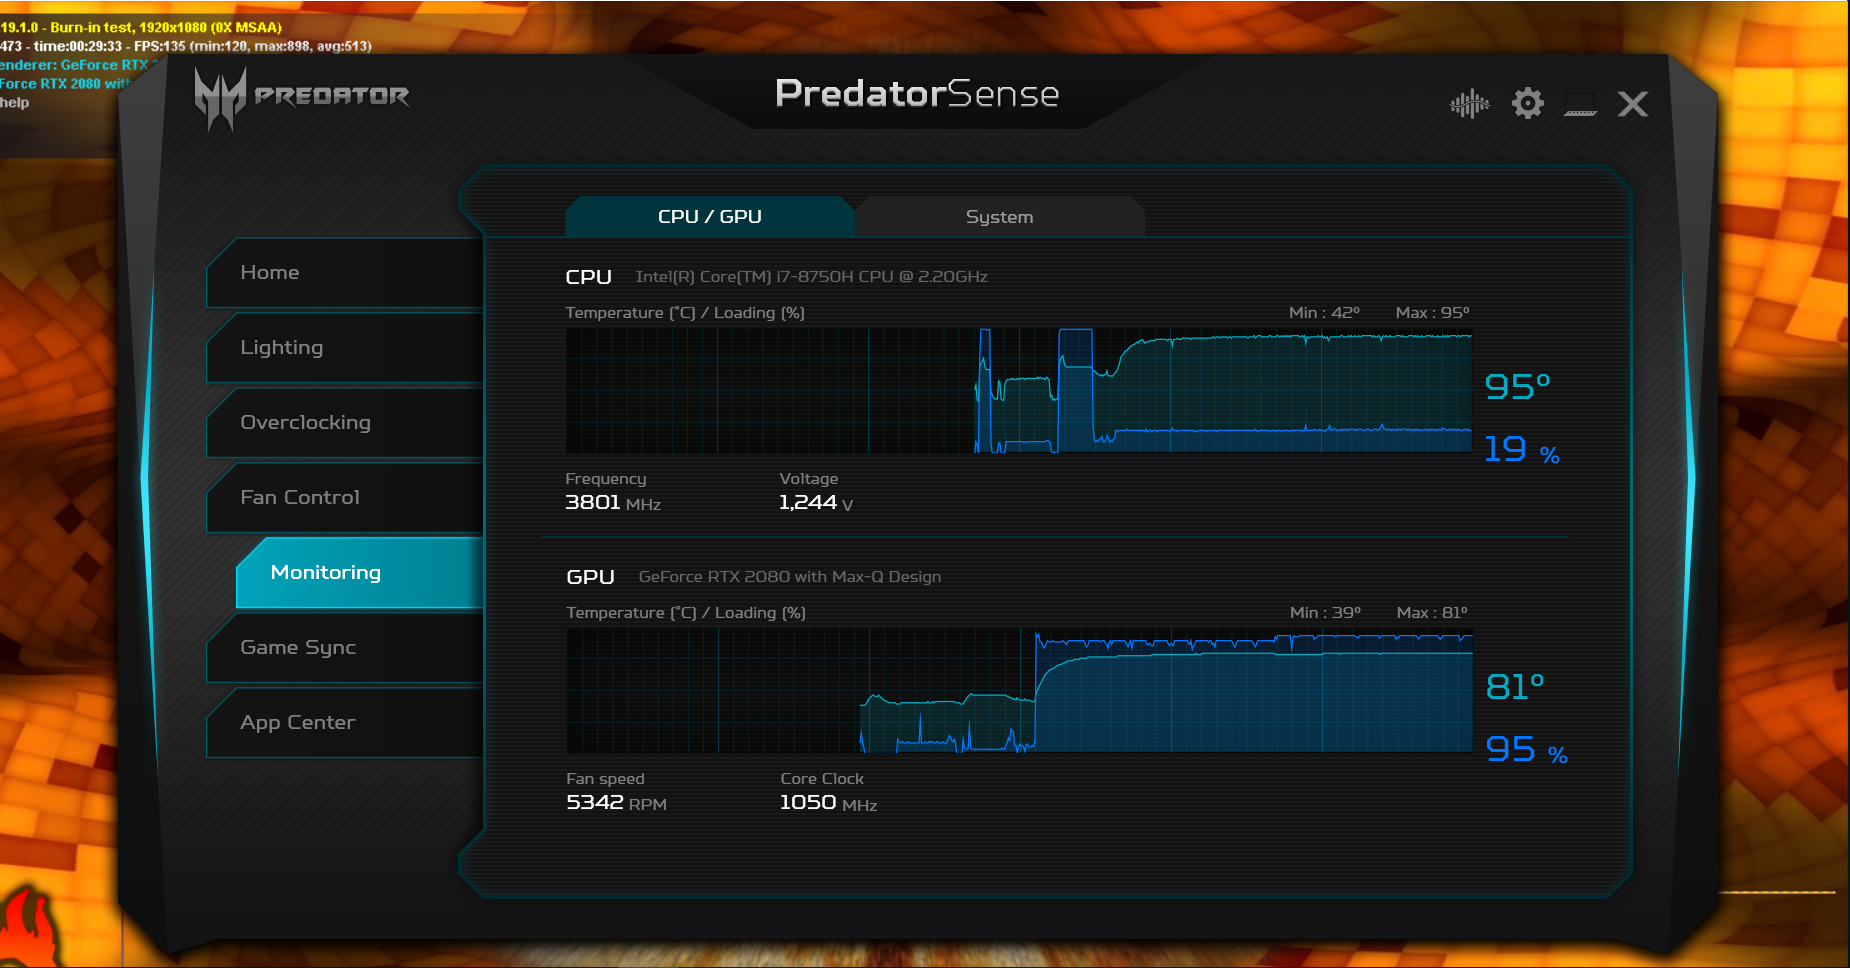
Task: Close the PredatorSense window
Action: tap(1633, 104)
